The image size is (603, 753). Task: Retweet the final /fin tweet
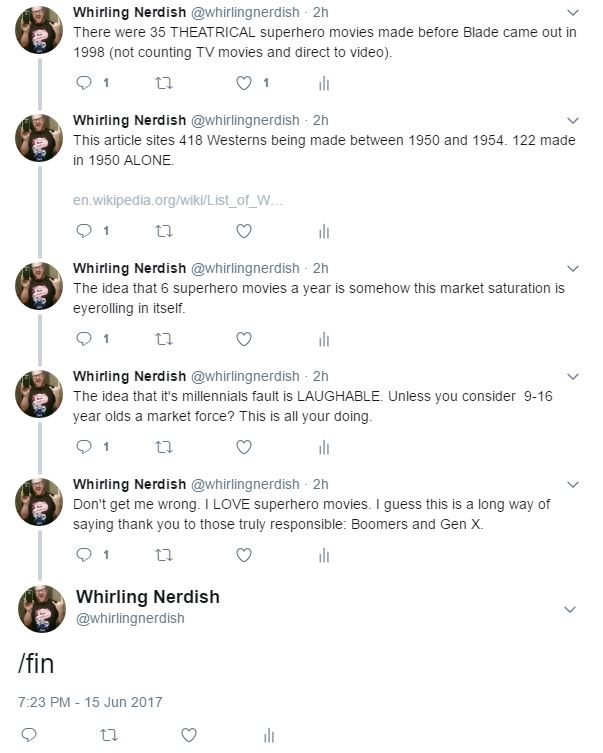click(110, 735)
